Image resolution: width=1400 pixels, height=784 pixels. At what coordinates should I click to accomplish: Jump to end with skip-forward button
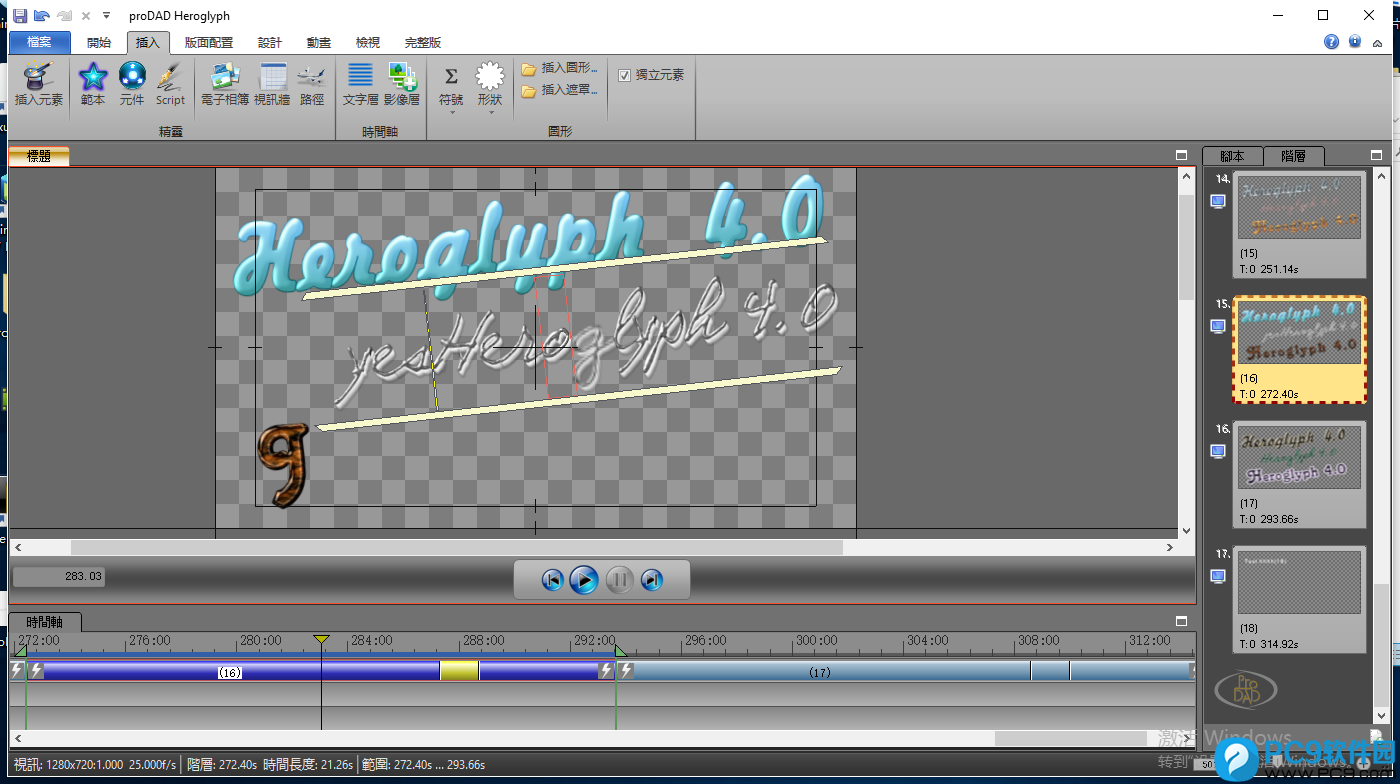651,580
